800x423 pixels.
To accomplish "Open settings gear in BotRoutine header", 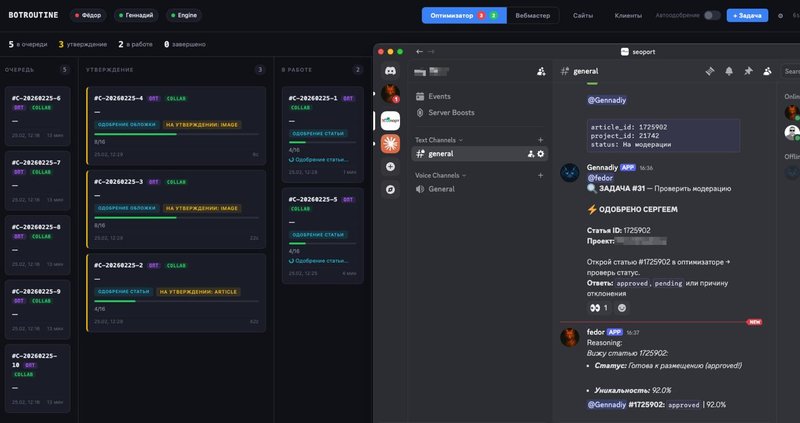I will point(780,16).
